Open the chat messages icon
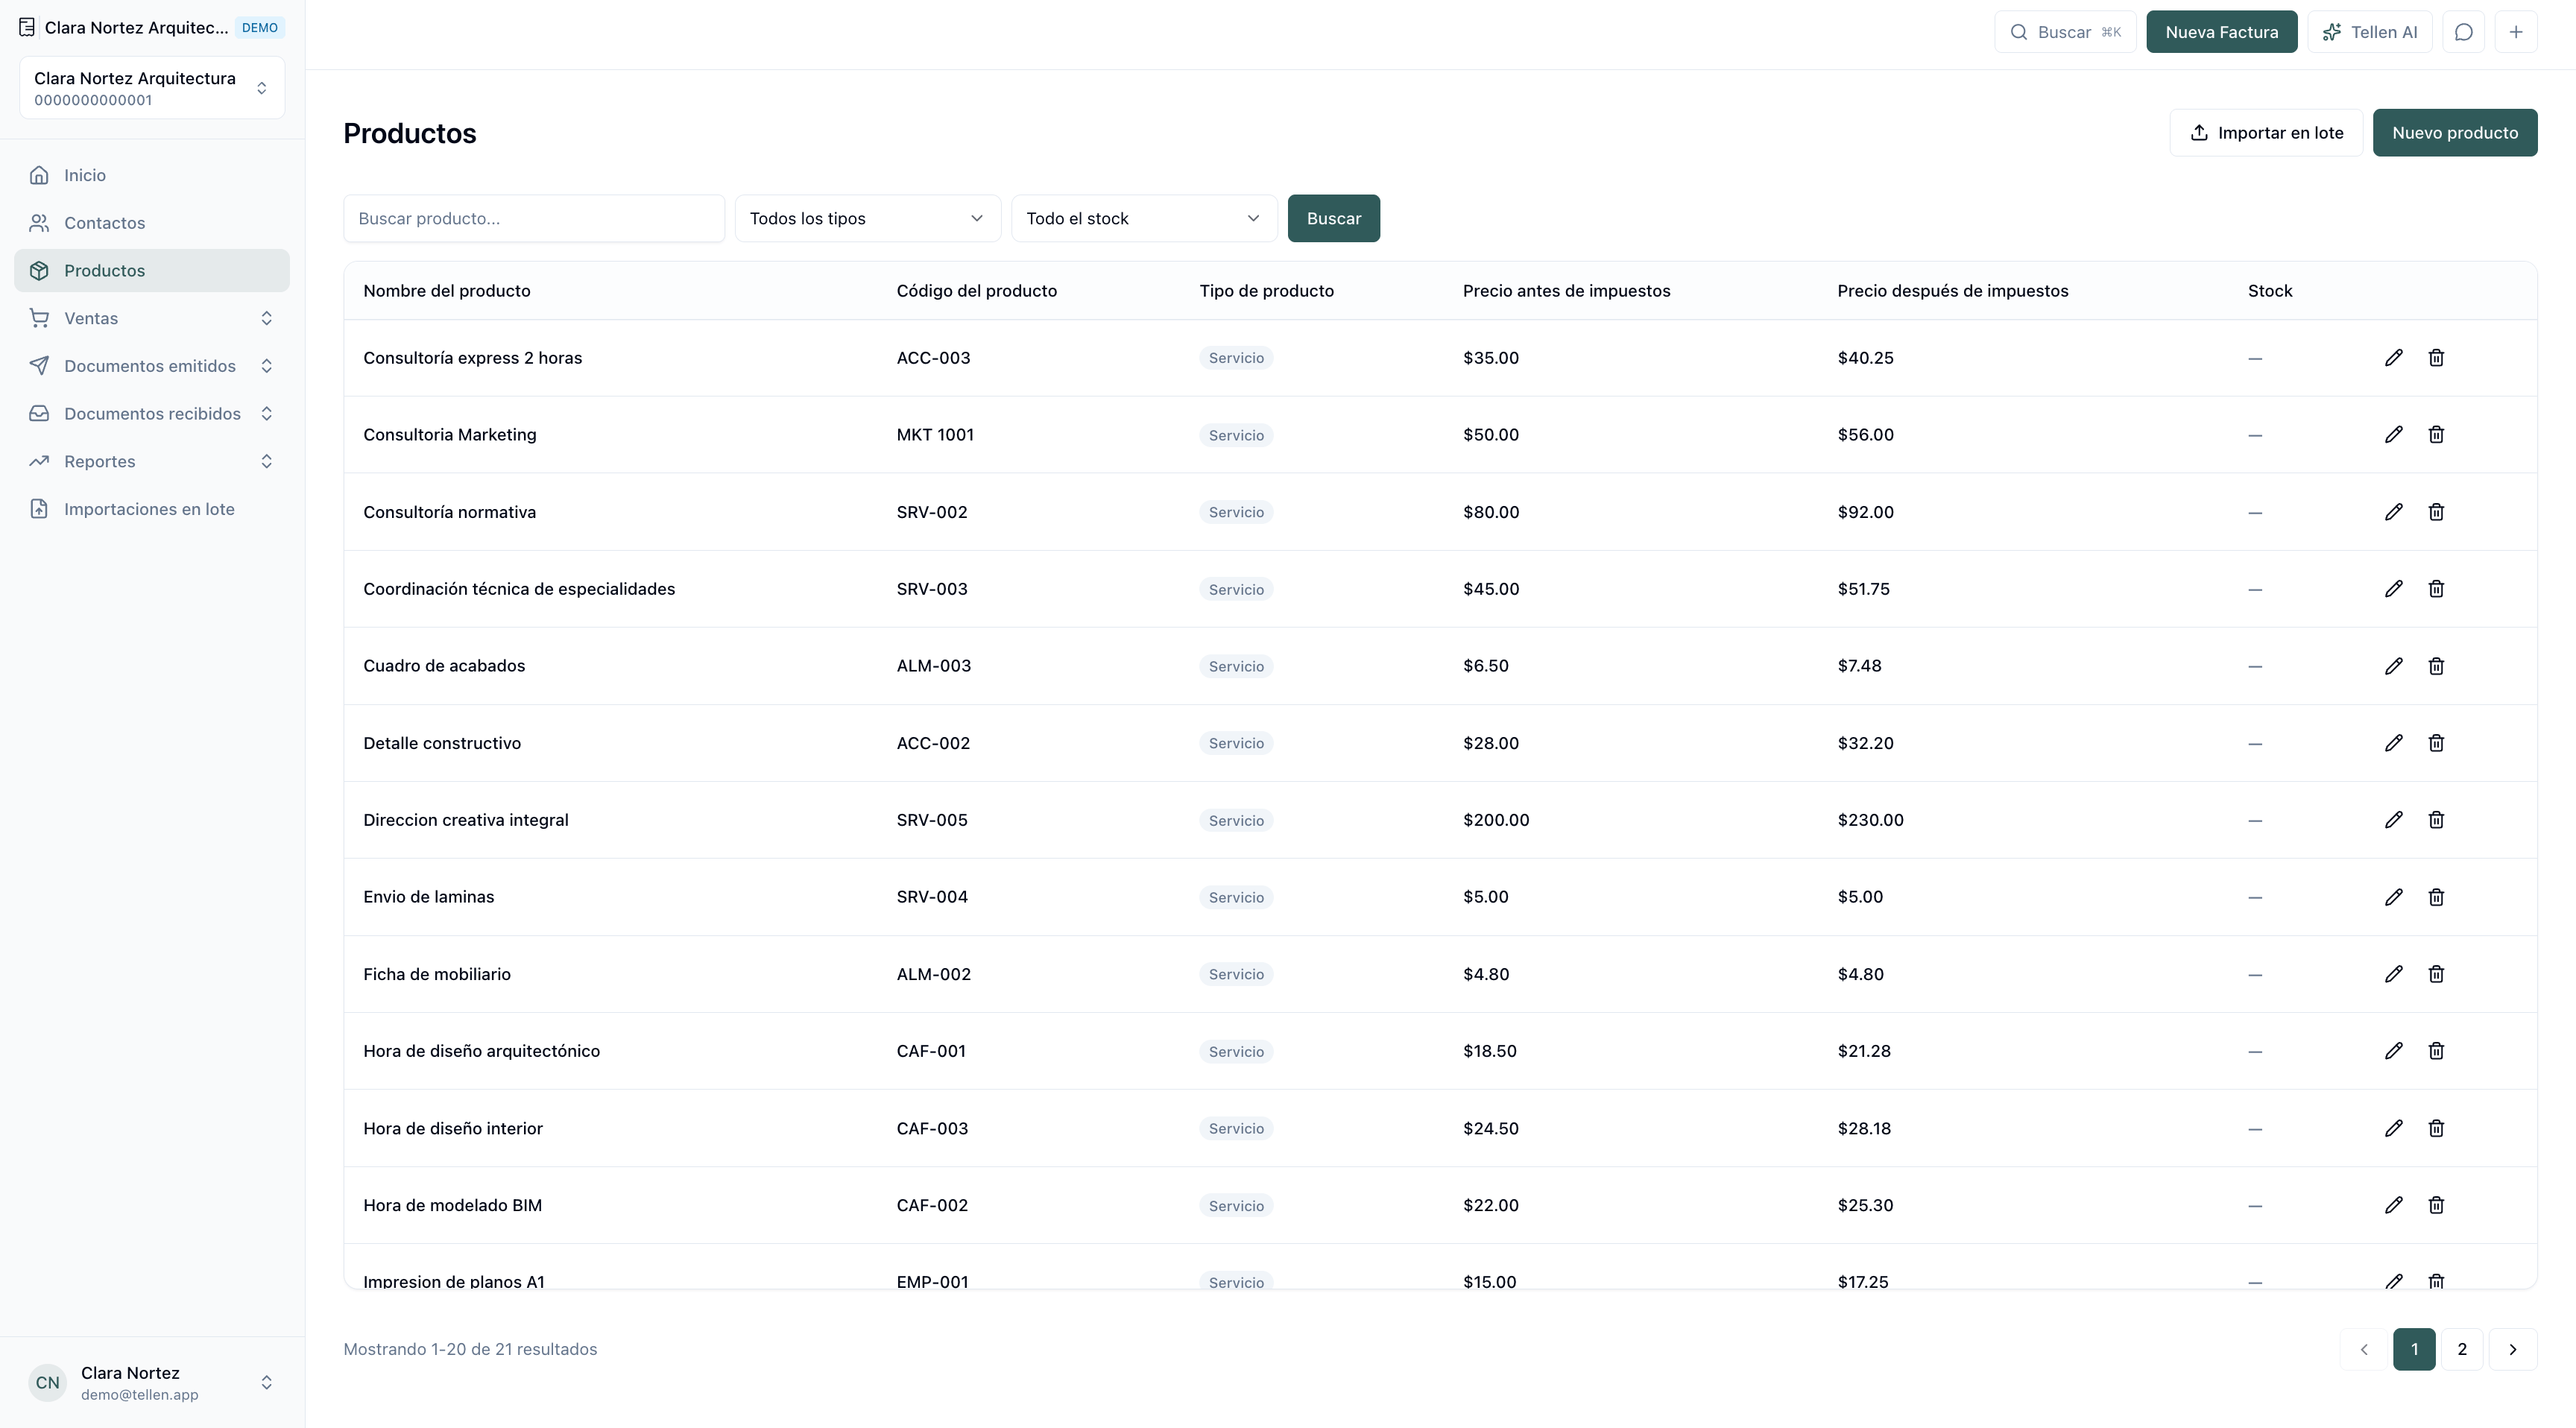The width and height of the screenshot is (2576, 1428). point(2463,32)
